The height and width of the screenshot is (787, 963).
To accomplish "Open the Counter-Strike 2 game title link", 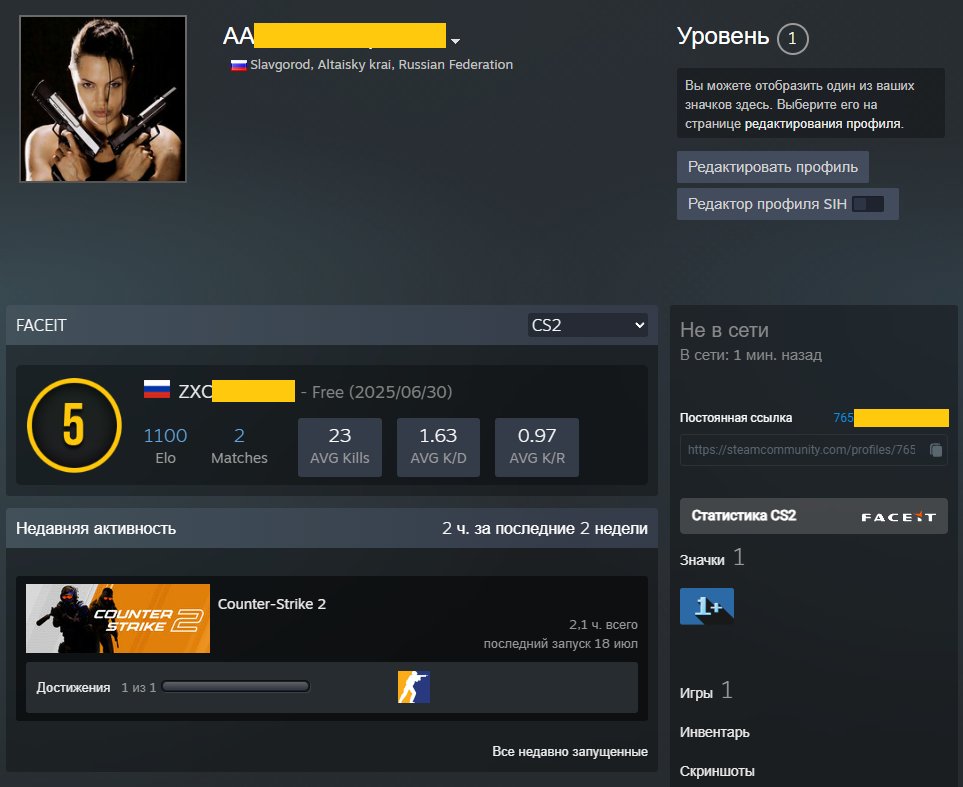I will (x=272, y=604).
